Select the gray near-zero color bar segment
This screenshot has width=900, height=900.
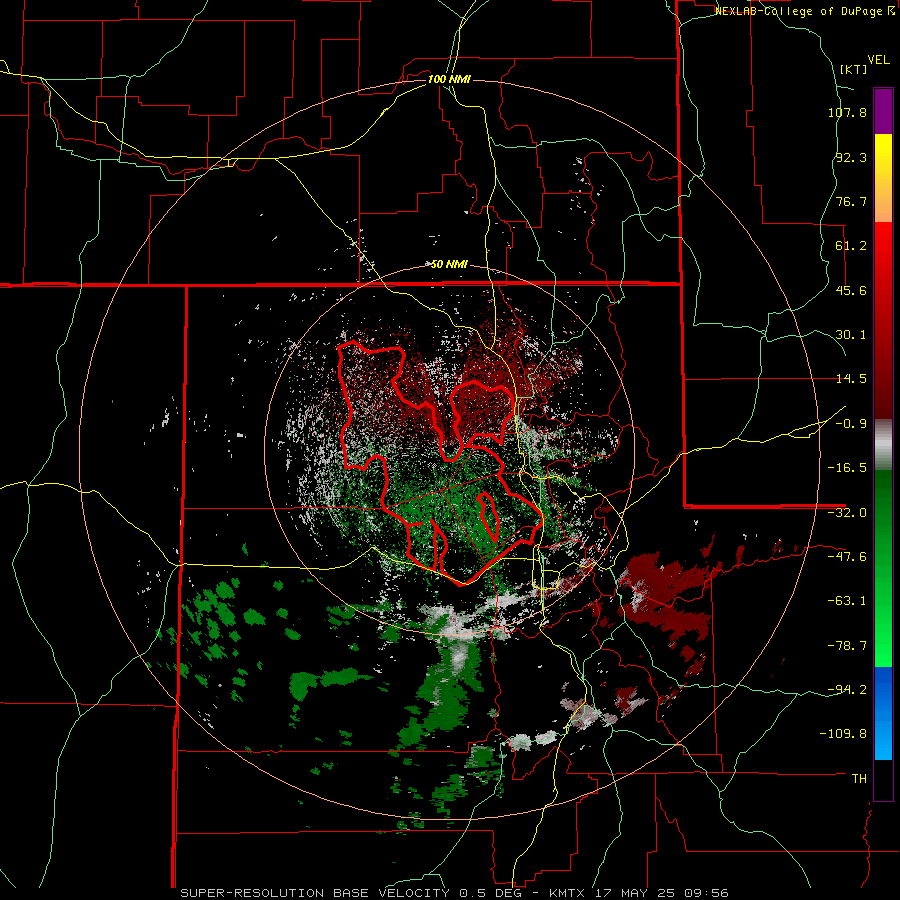883,444
